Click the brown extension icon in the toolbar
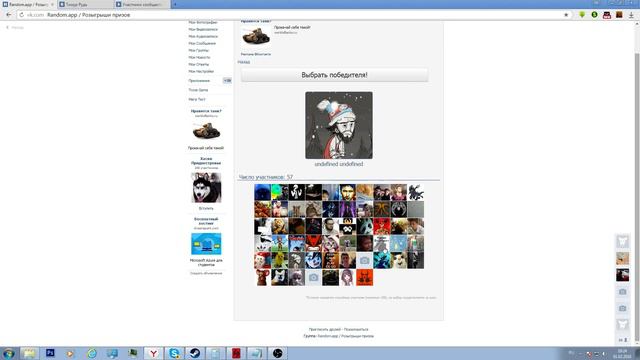The height and width of the screenshot is (360, 640). [619, 15]
